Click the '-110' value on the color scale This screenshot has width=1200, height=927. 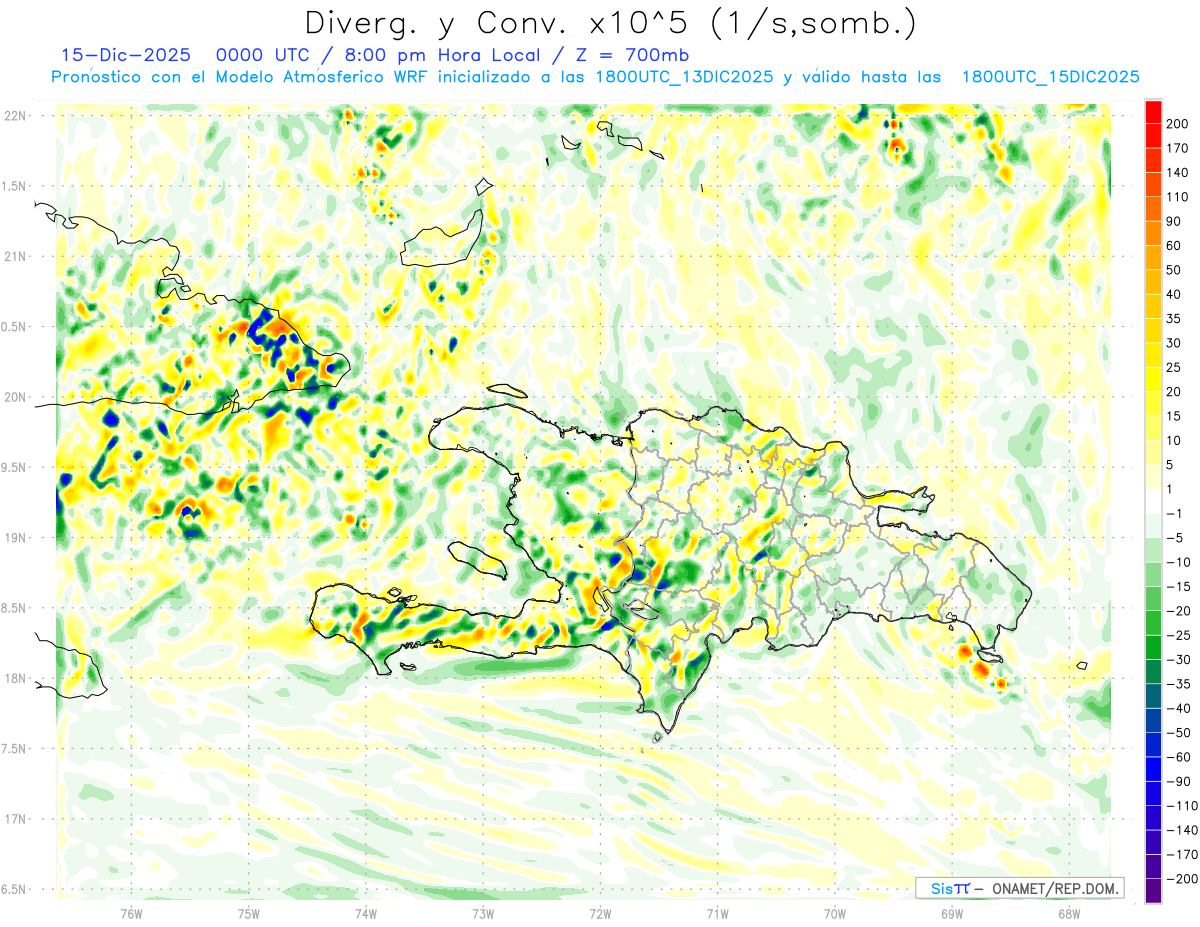point(1184,806)
